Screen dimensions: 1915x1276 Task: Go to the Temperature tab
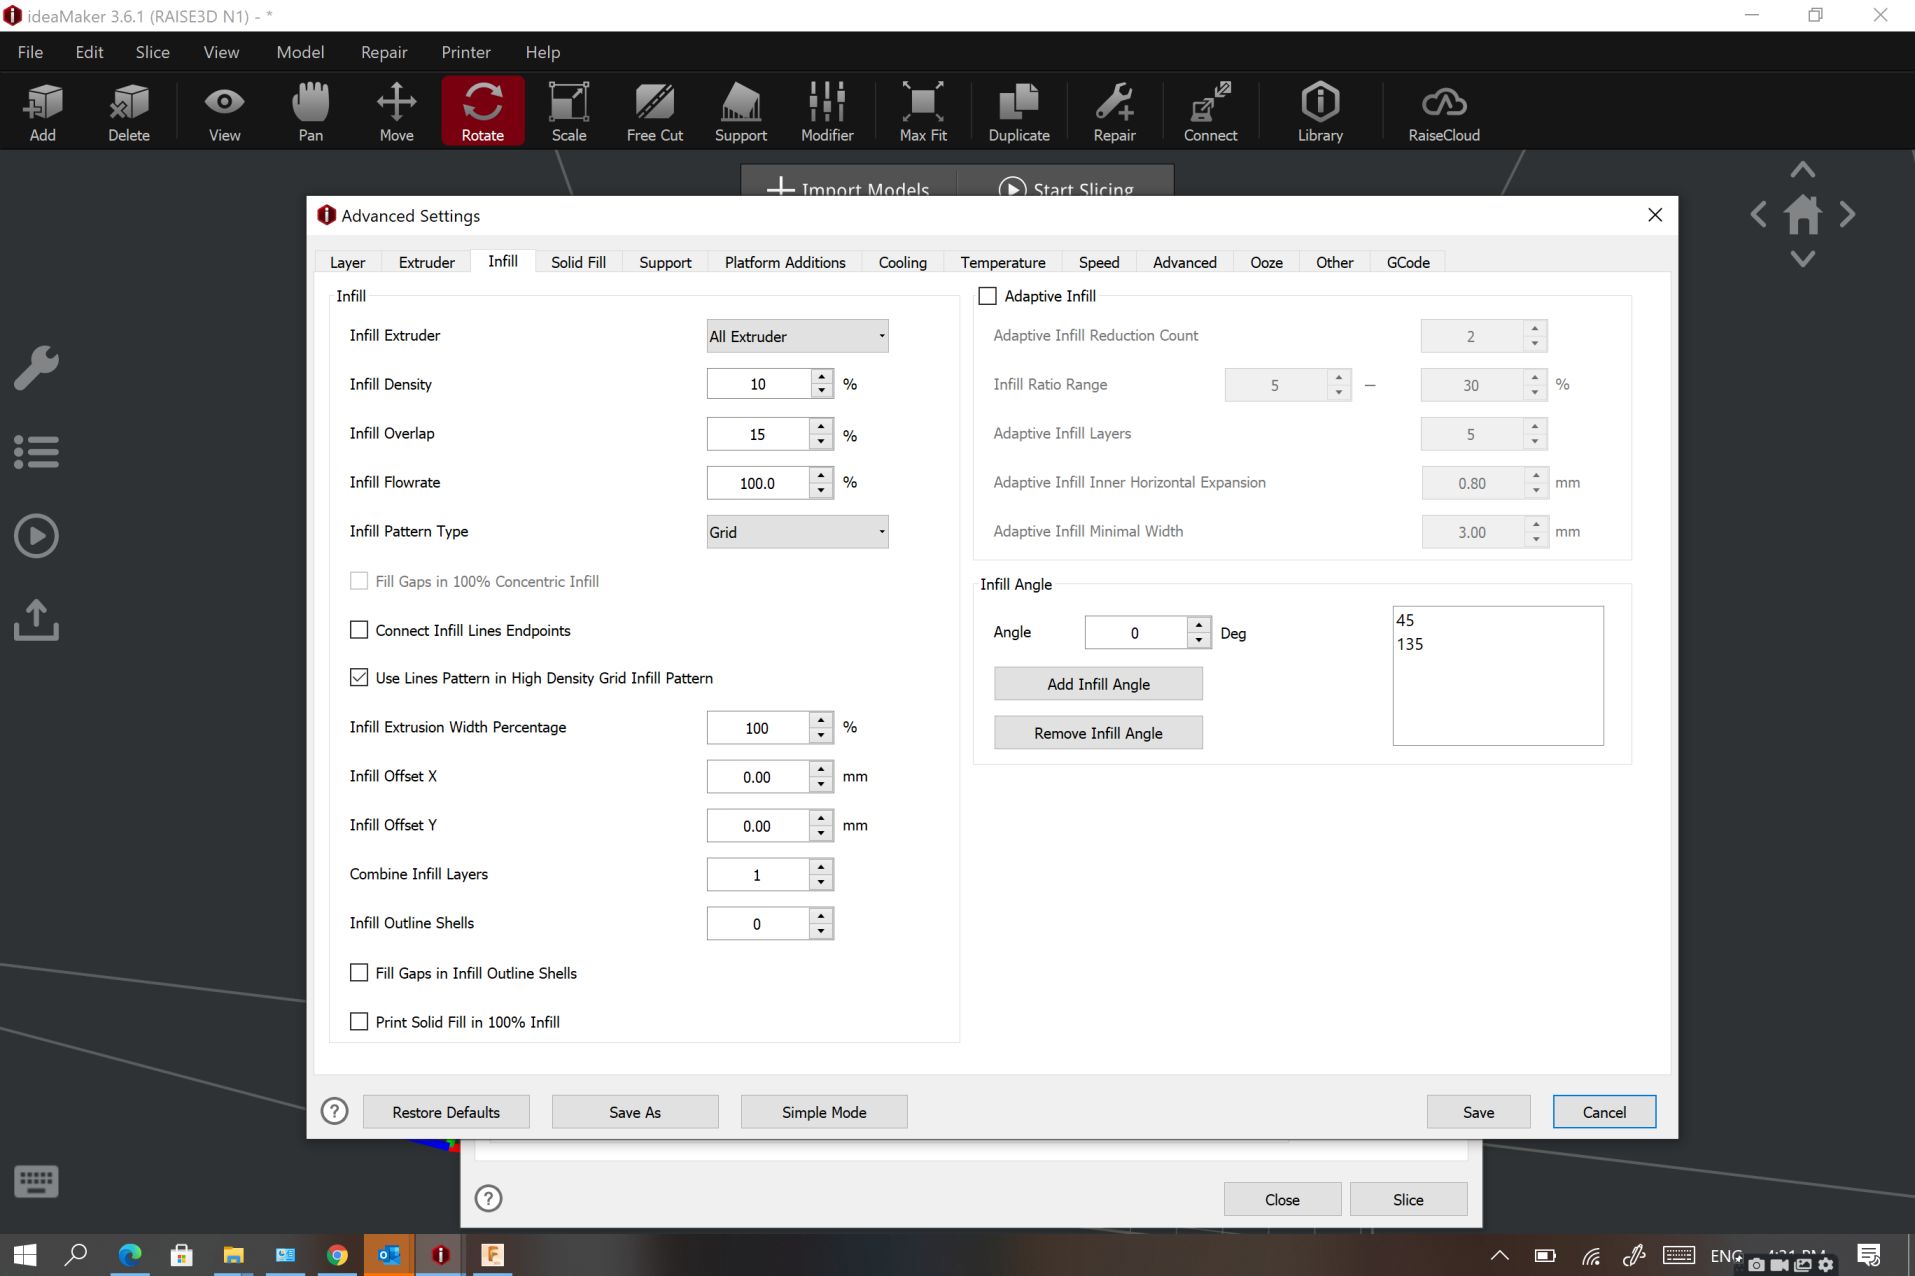tap(1003, 262)
